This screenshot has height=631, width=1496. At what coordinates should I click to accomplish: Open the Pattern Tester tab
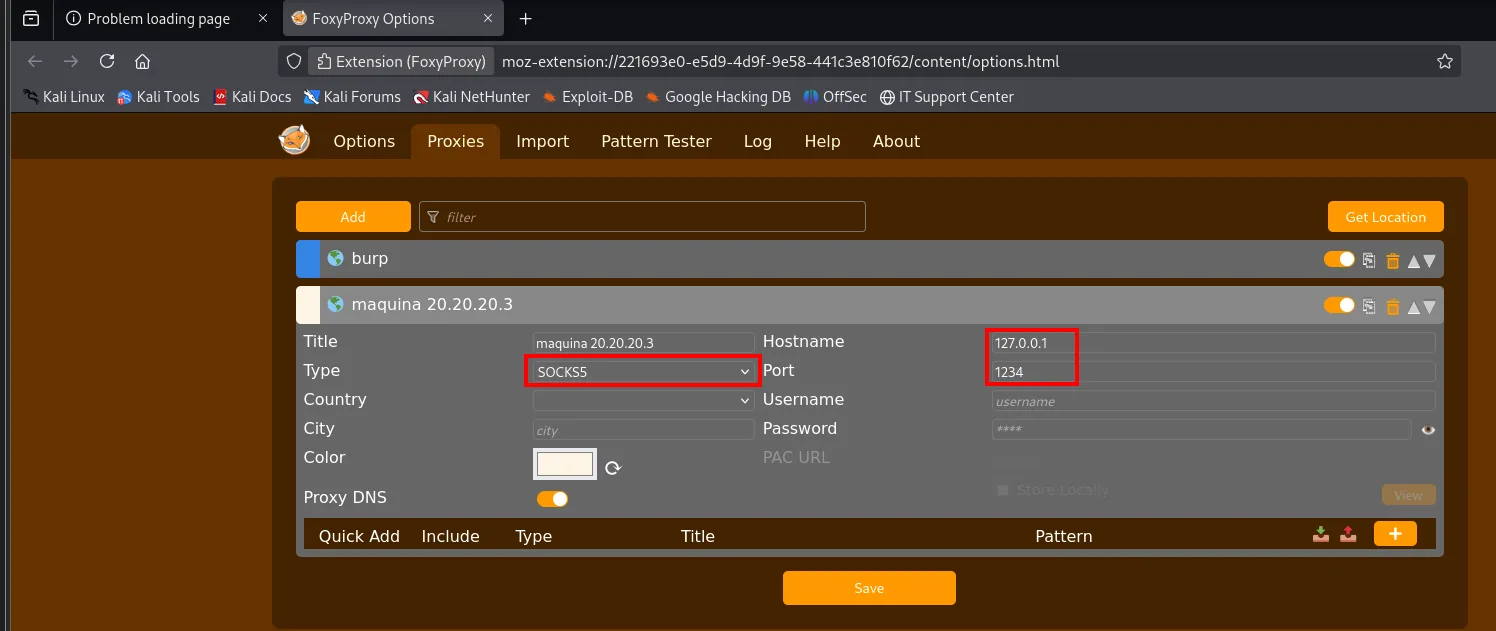pyautogui.click(x=656, y=141)
